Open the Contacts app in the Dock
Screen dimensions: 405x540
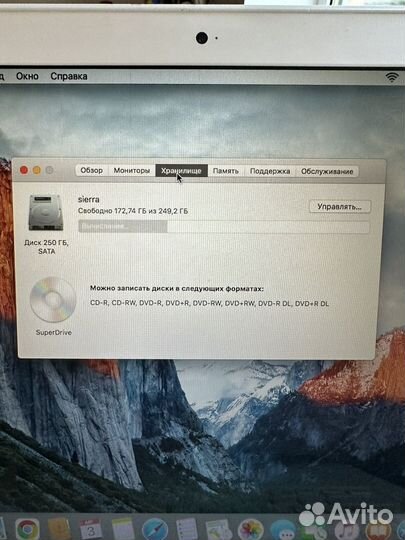point(59,529)
